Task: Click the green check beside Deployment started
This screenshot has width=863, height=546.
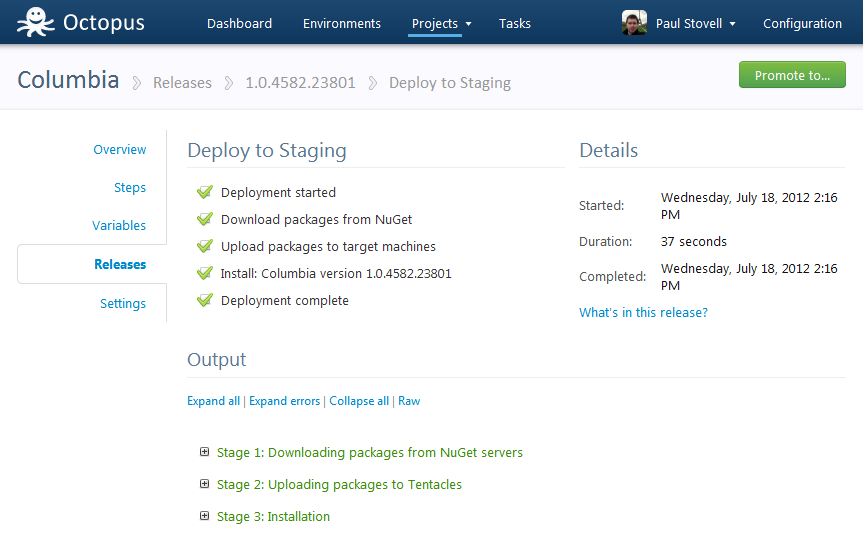Action: tap(205, 192)
